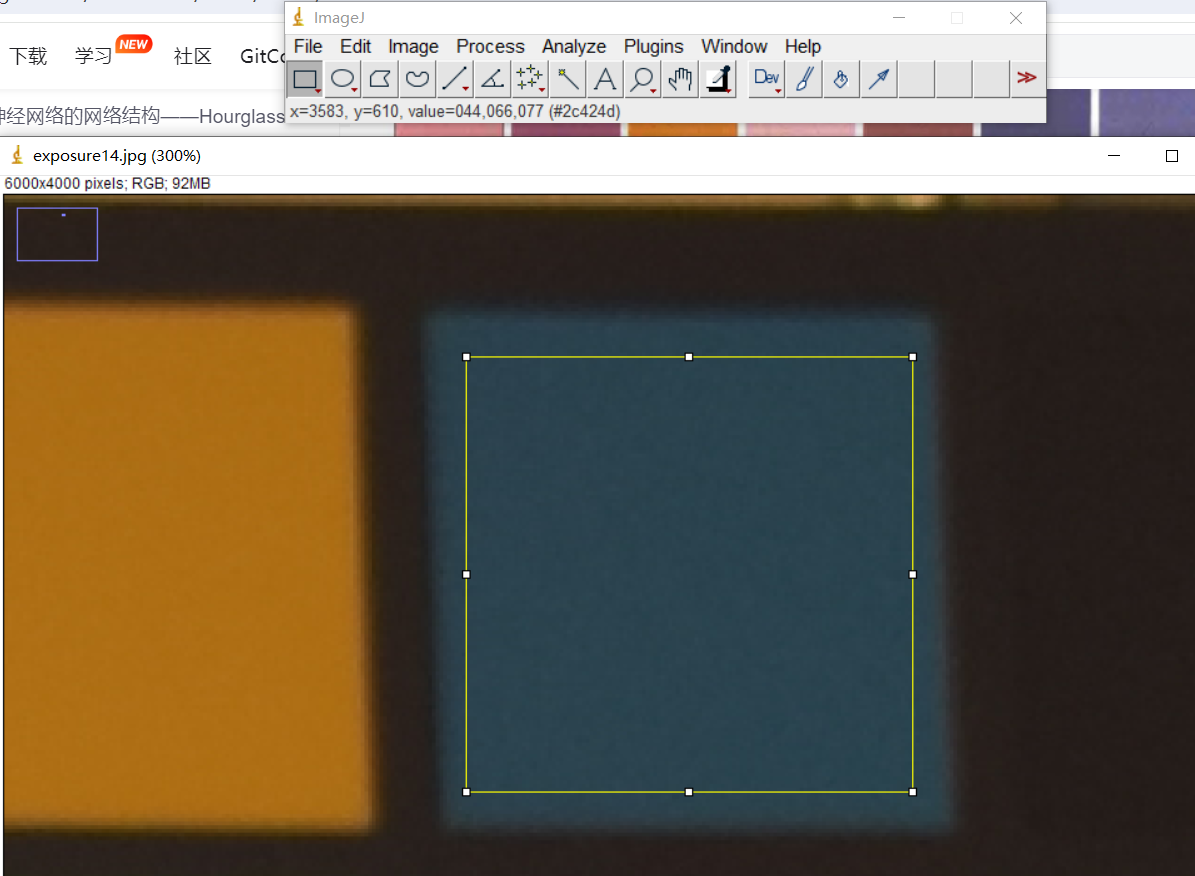This screenshot has height=876, width=1195.
Task: Select the Freehand selection tool
Action: click(x=417, y=79)
